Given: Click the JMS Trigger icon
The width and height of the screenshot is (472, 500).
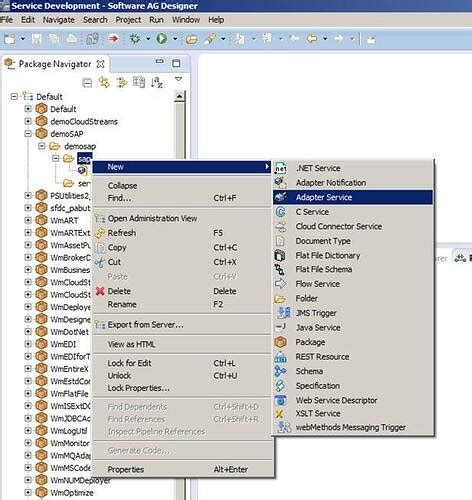Looking at the screenshot, I should click(x=283, y=313).
